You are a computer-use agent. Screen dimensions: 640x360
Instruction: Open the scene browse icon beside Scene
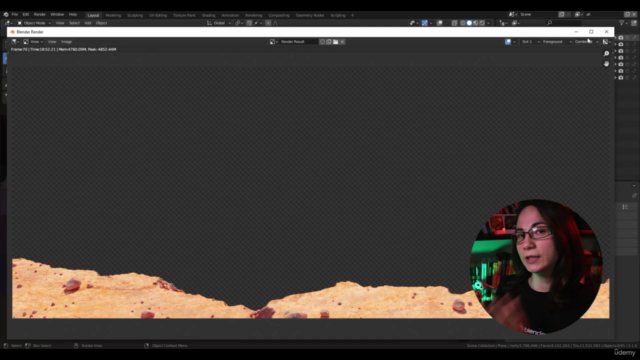coord(513,14)
